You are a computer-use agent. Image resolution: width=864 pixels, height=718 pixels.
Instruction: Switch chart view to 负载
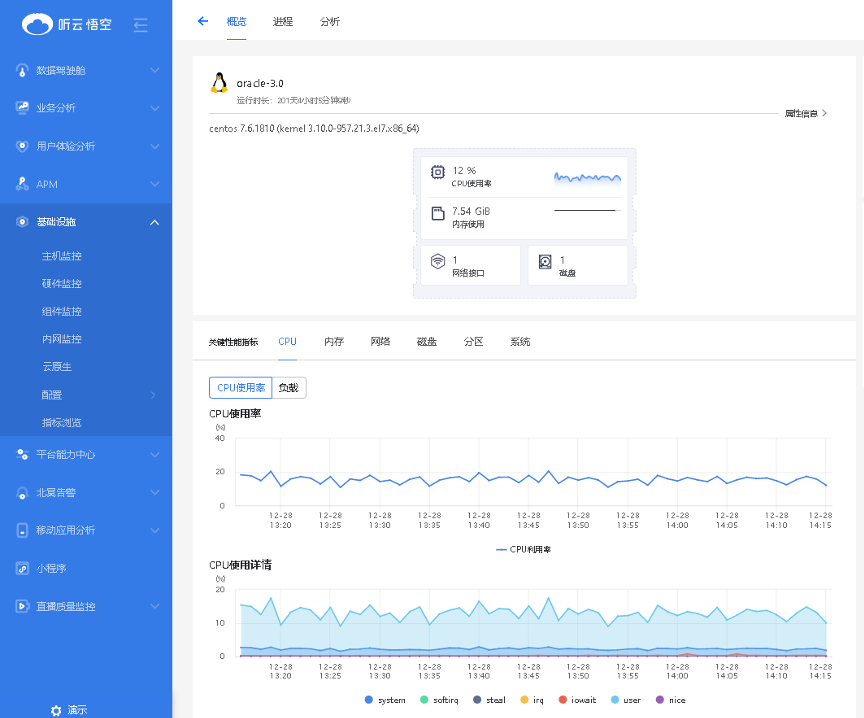(x=289, y=388)
